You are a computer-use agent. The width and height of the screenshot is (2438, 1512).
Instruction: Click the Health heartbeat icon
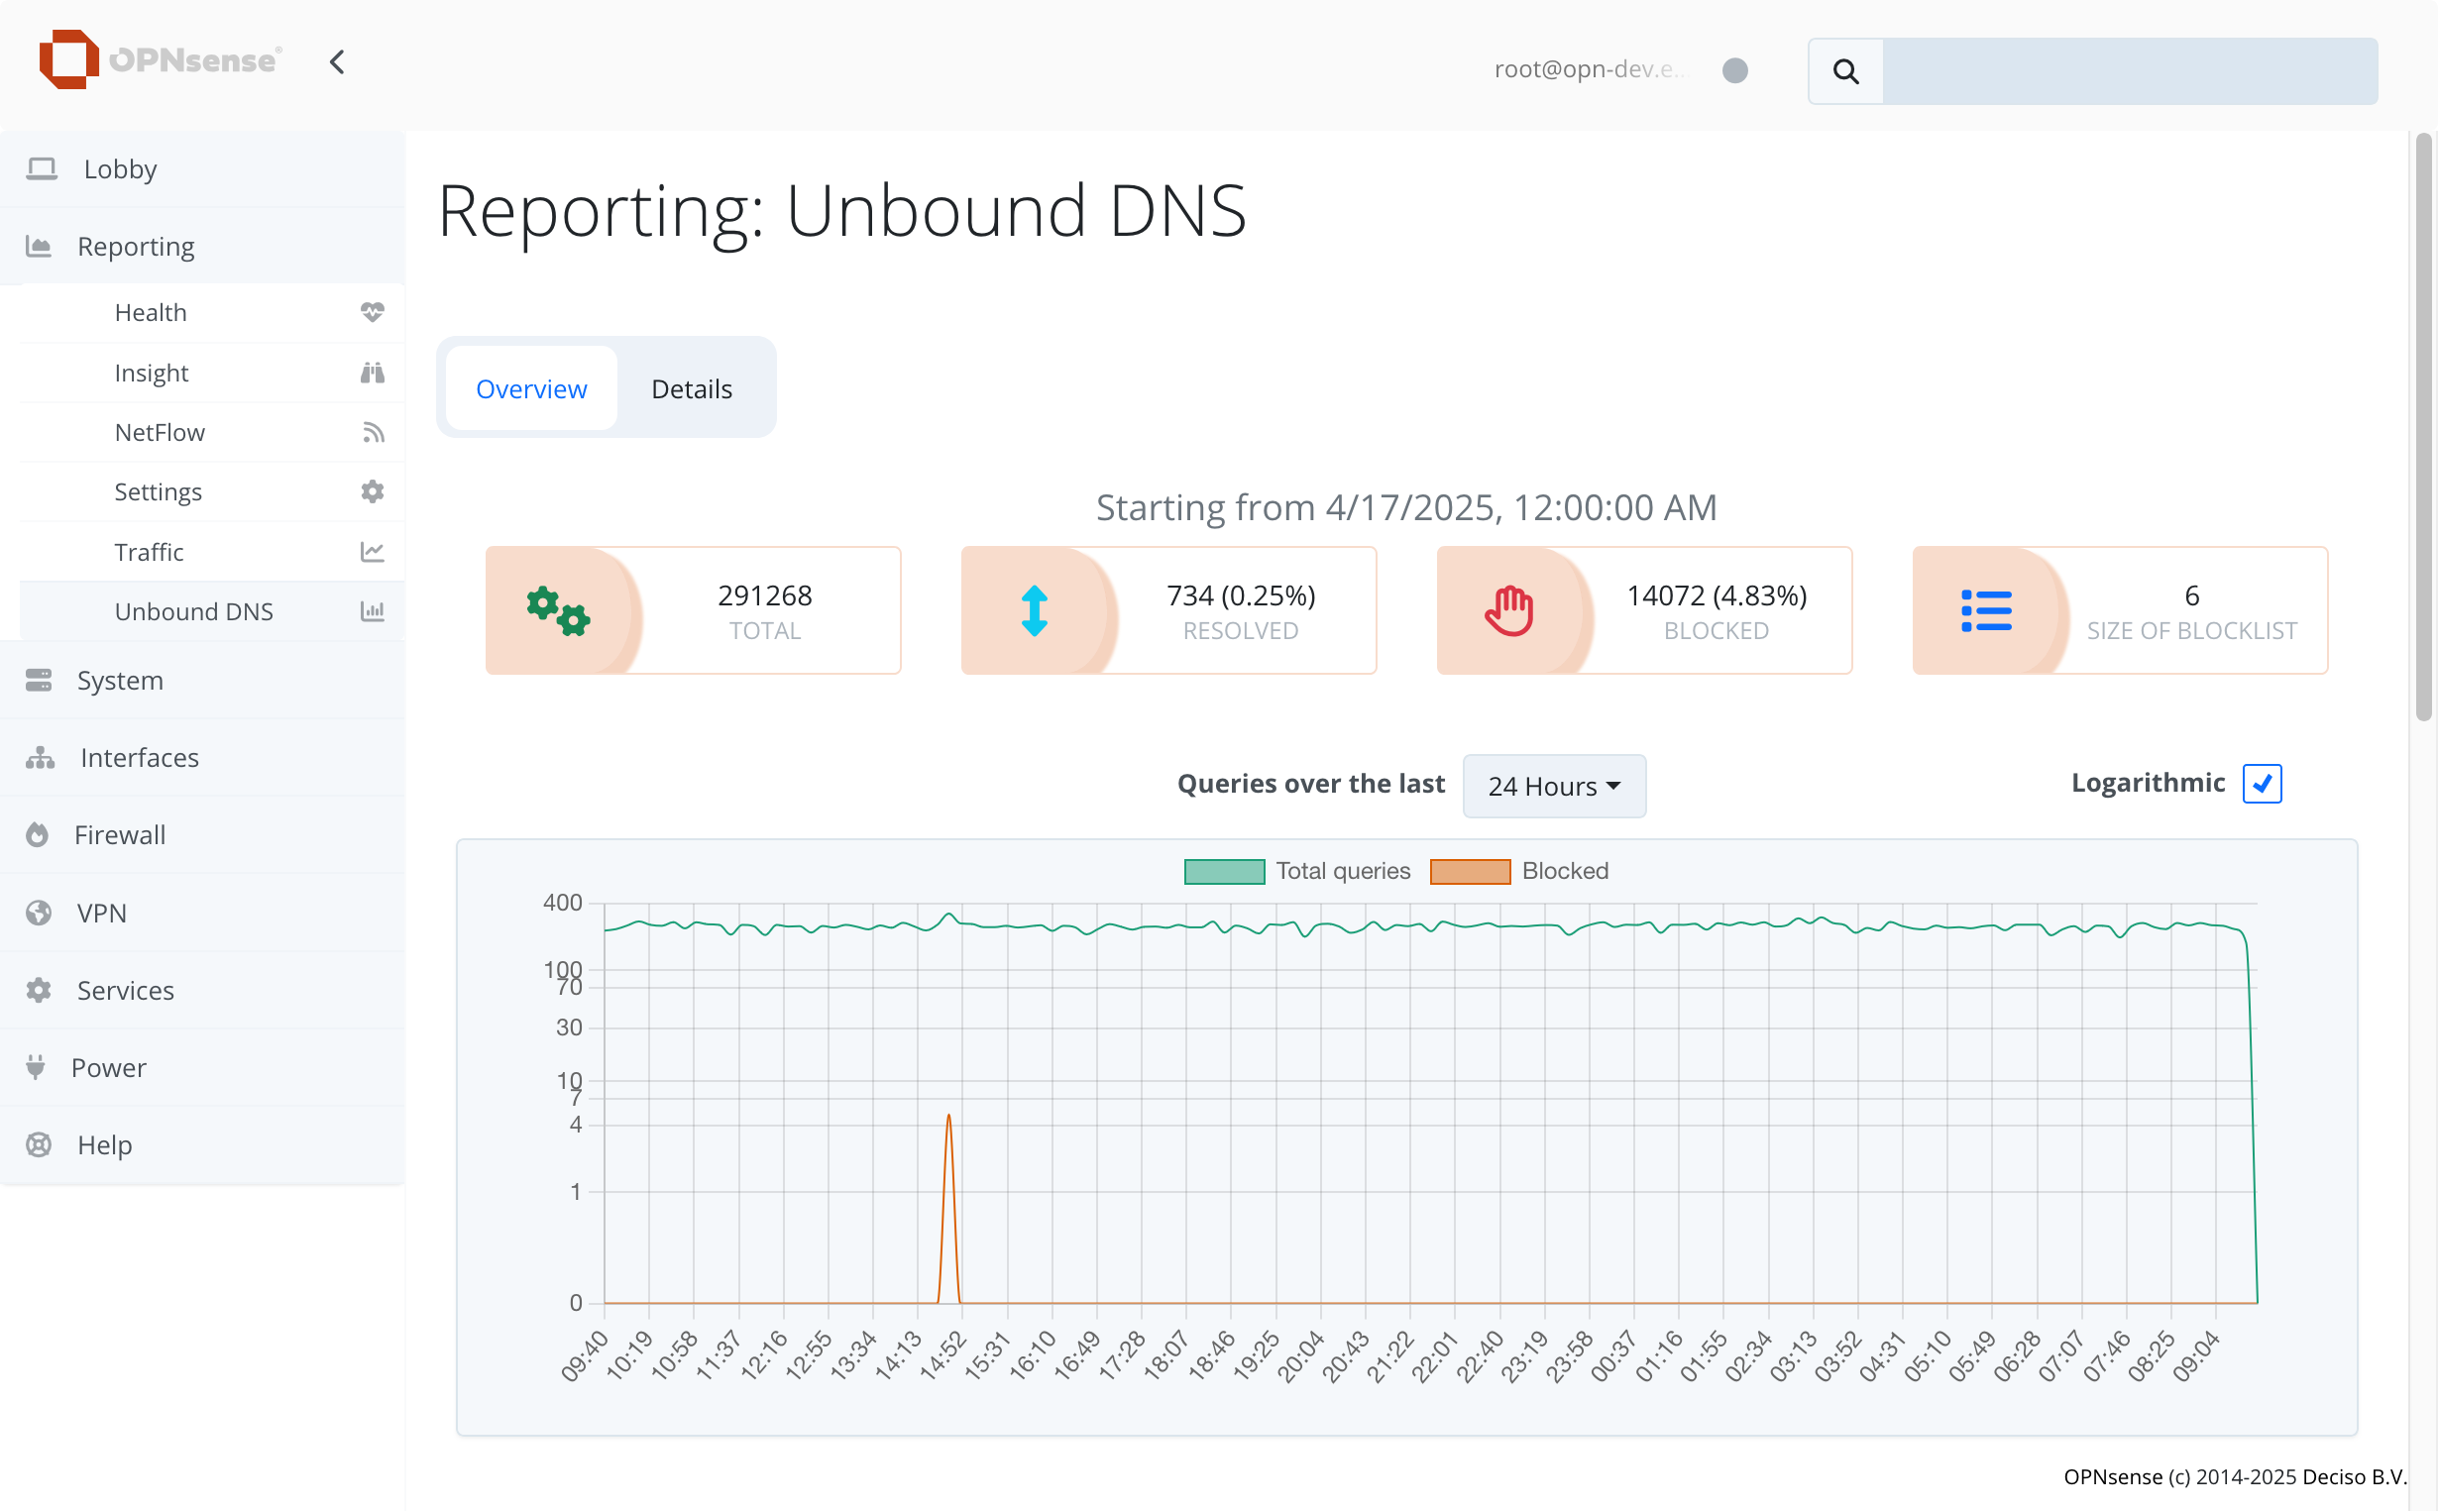[372, 312]
